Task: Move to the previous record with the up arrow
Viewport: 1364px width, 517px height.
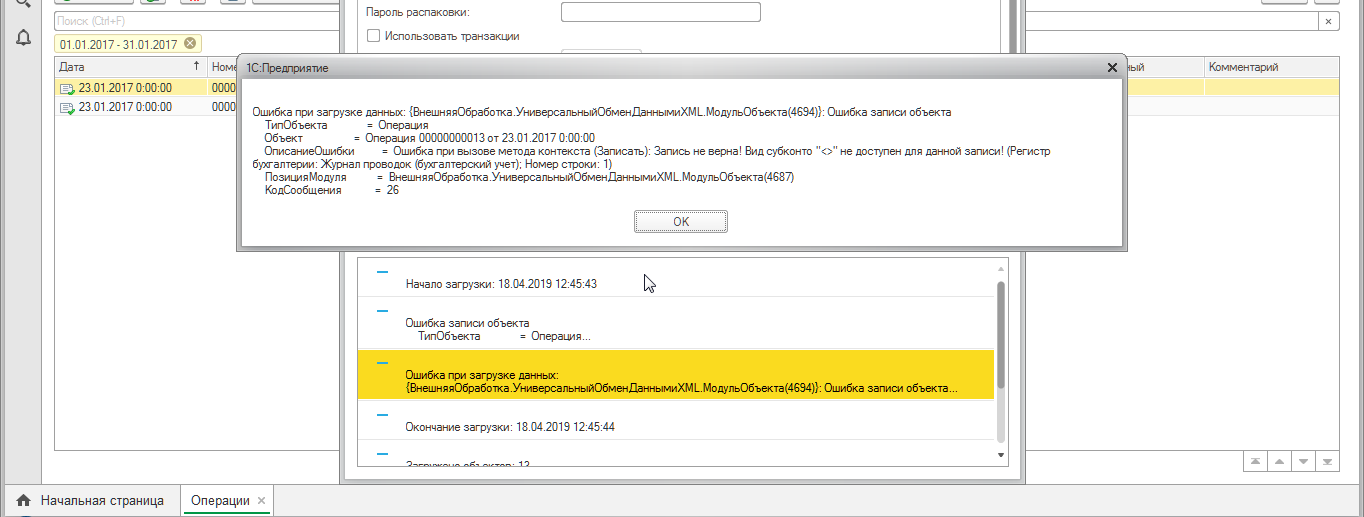Action: tap(1279, 461)
